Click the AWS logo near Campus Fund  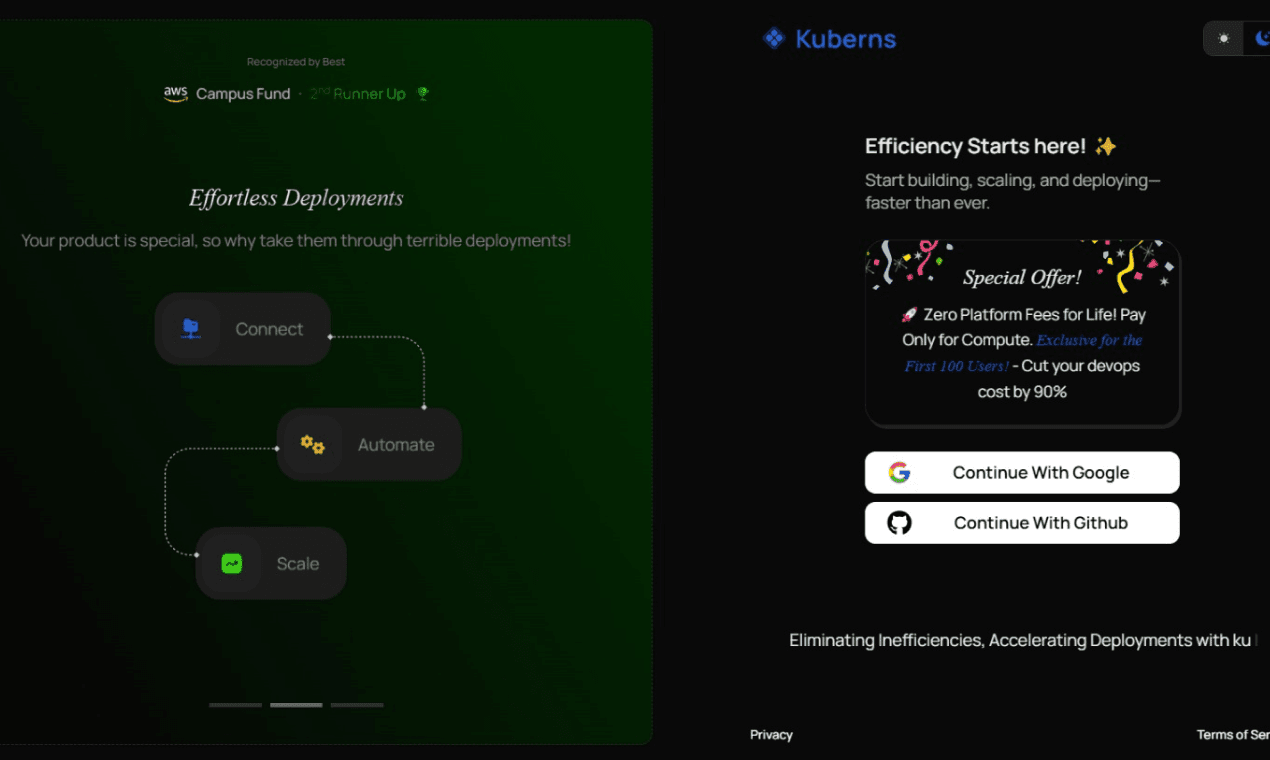(175, 93)
